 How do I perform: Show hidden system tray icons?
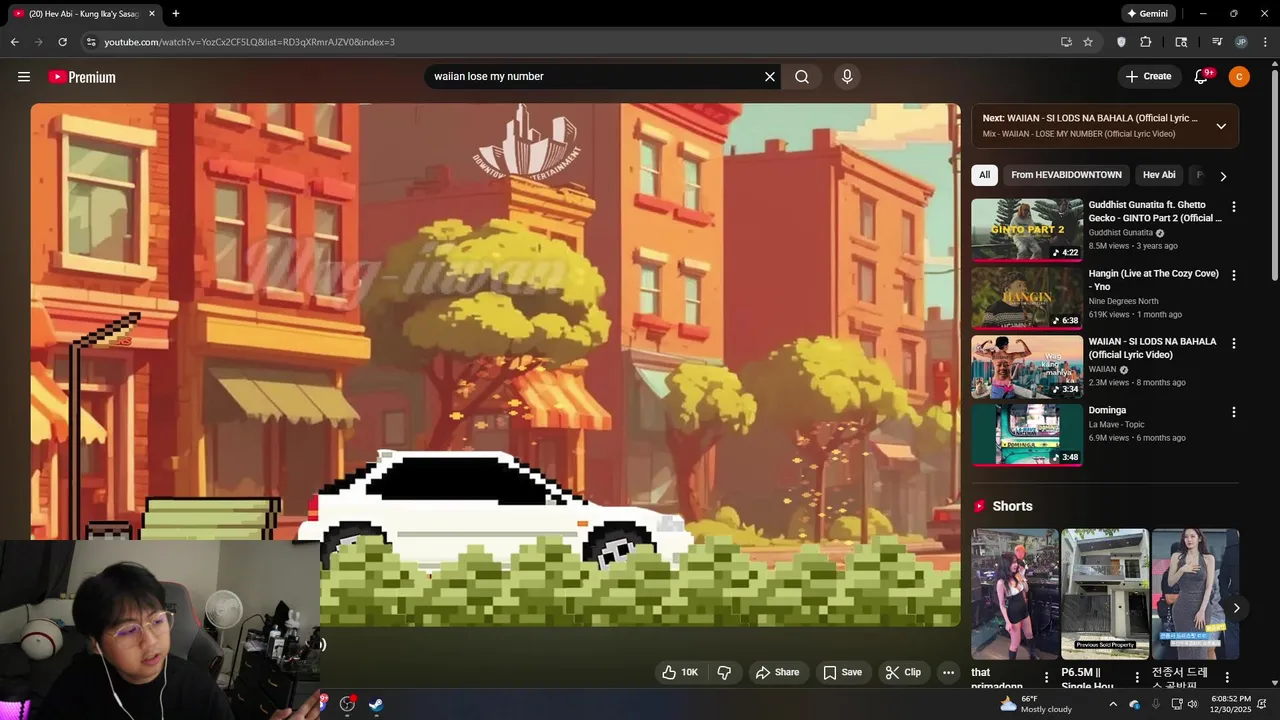(x=1113, y=704)
